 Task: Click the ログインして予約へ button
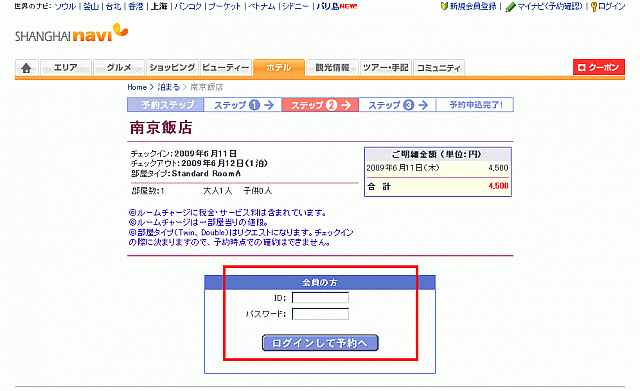[x=320, y=343]
